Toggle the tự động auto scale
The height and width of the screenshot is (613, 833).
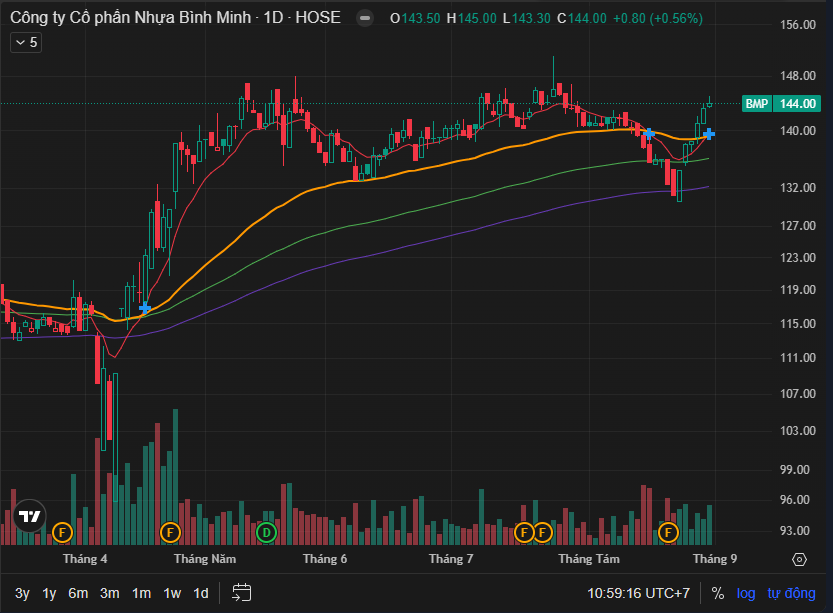click(791, 593)
